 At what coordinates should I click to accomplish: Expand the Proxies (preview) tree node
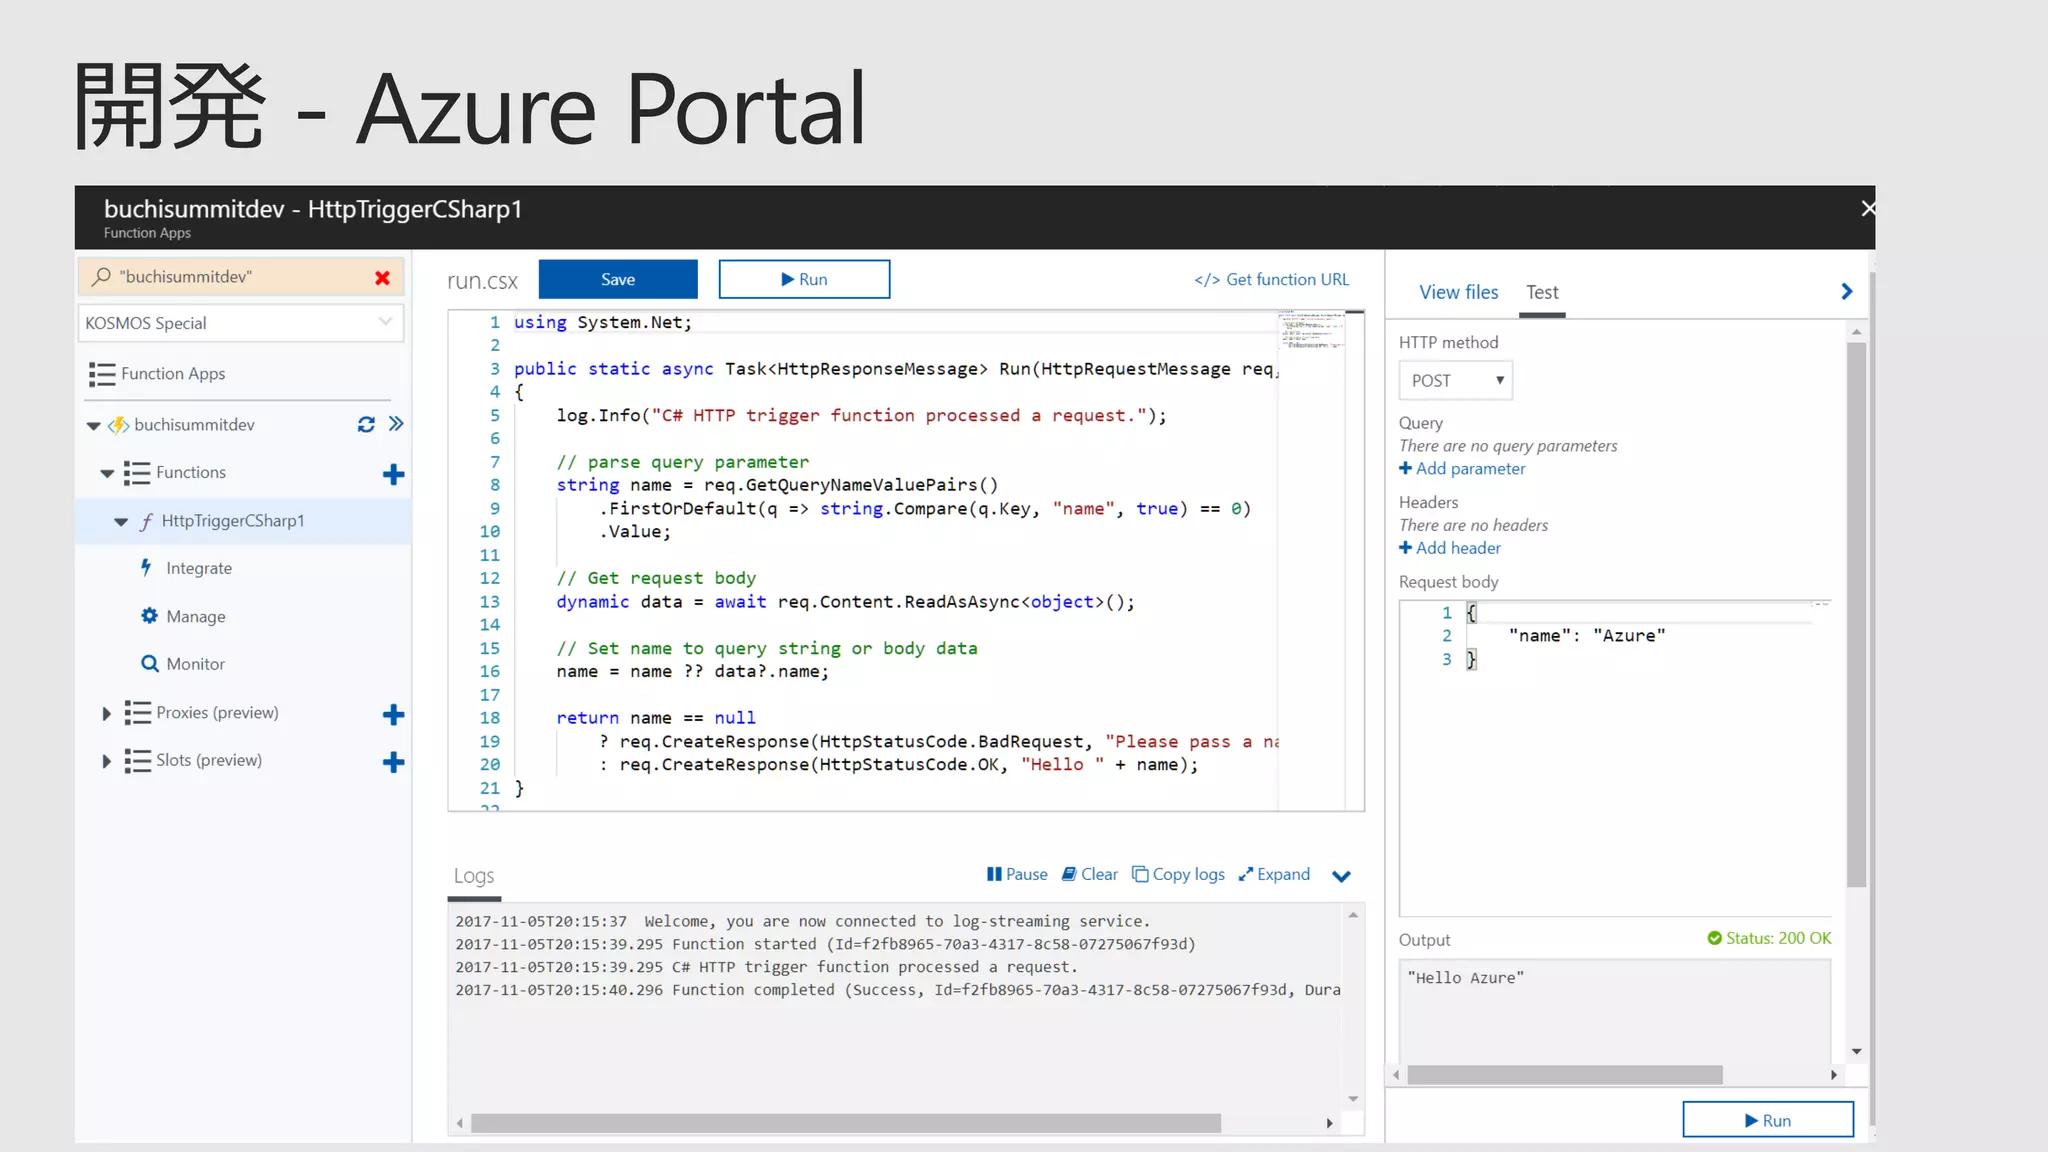coord(107,713)
